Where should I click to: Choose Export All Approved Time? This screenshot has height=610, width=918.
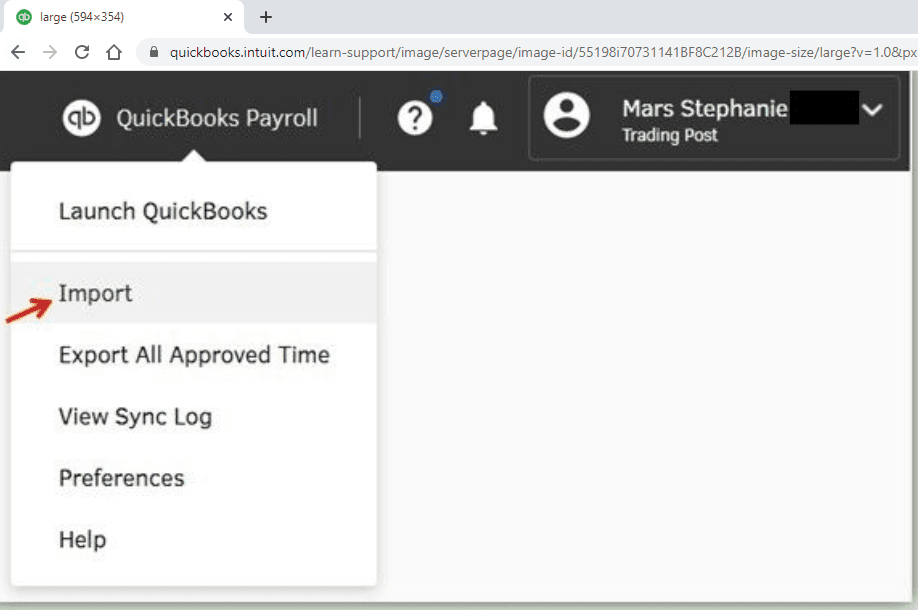pos(194,355)
